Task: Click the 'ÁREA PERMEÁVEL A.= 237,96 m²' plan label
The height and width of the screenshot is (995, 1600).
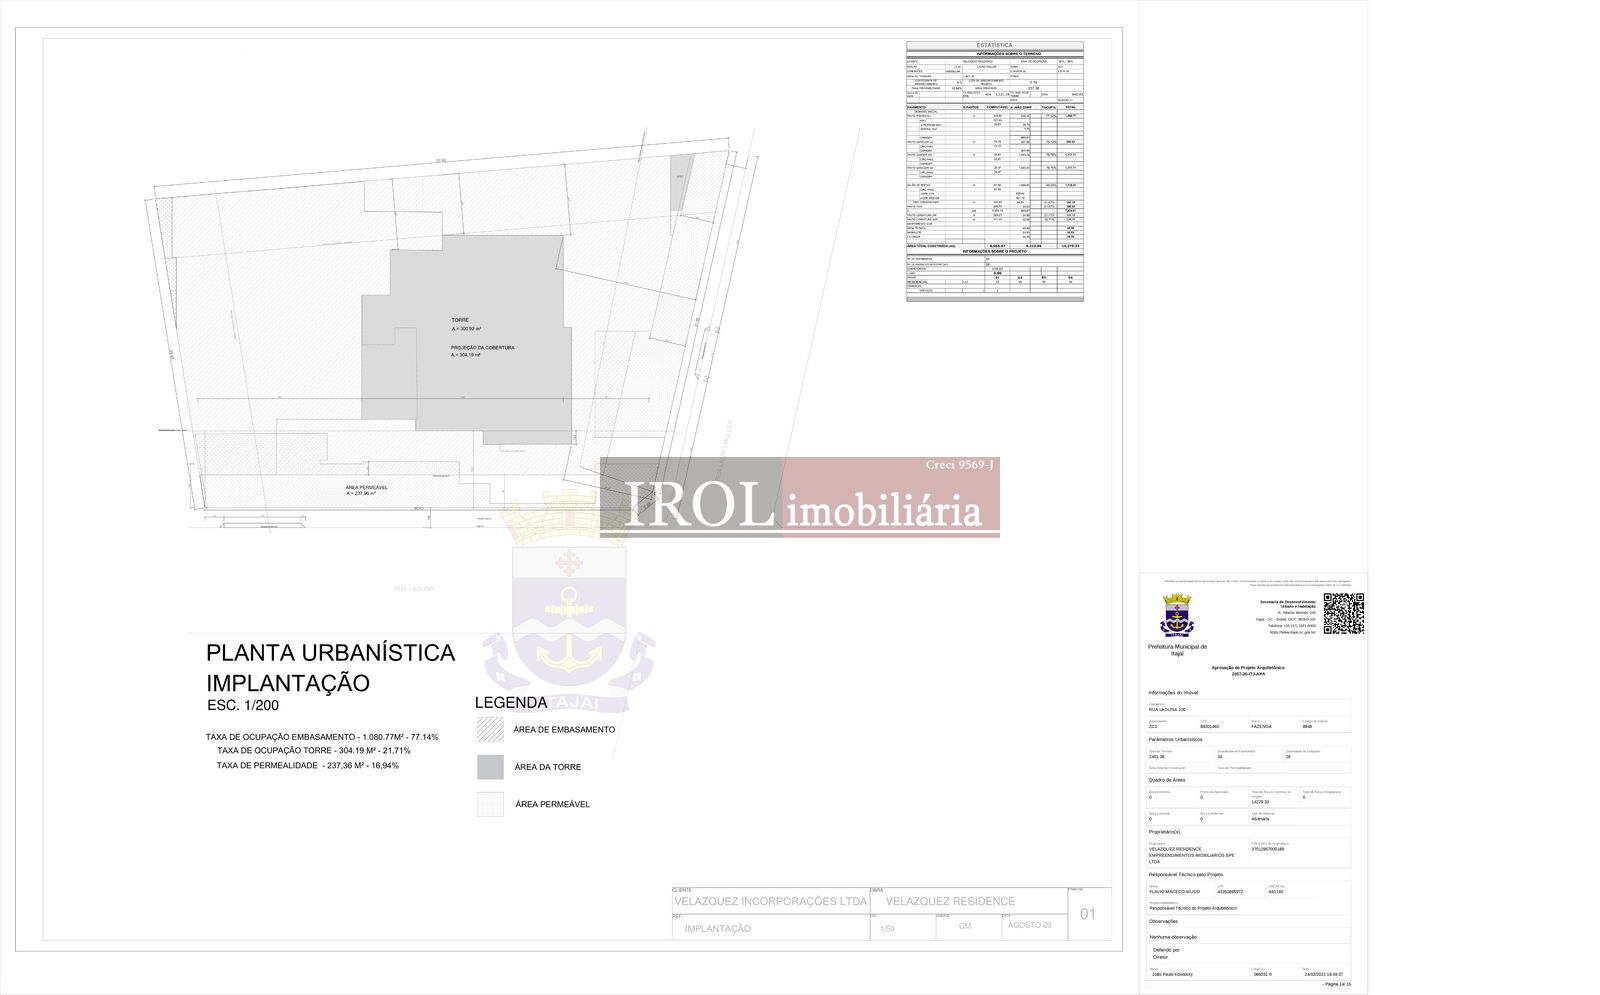Action: tap(367, 490)
